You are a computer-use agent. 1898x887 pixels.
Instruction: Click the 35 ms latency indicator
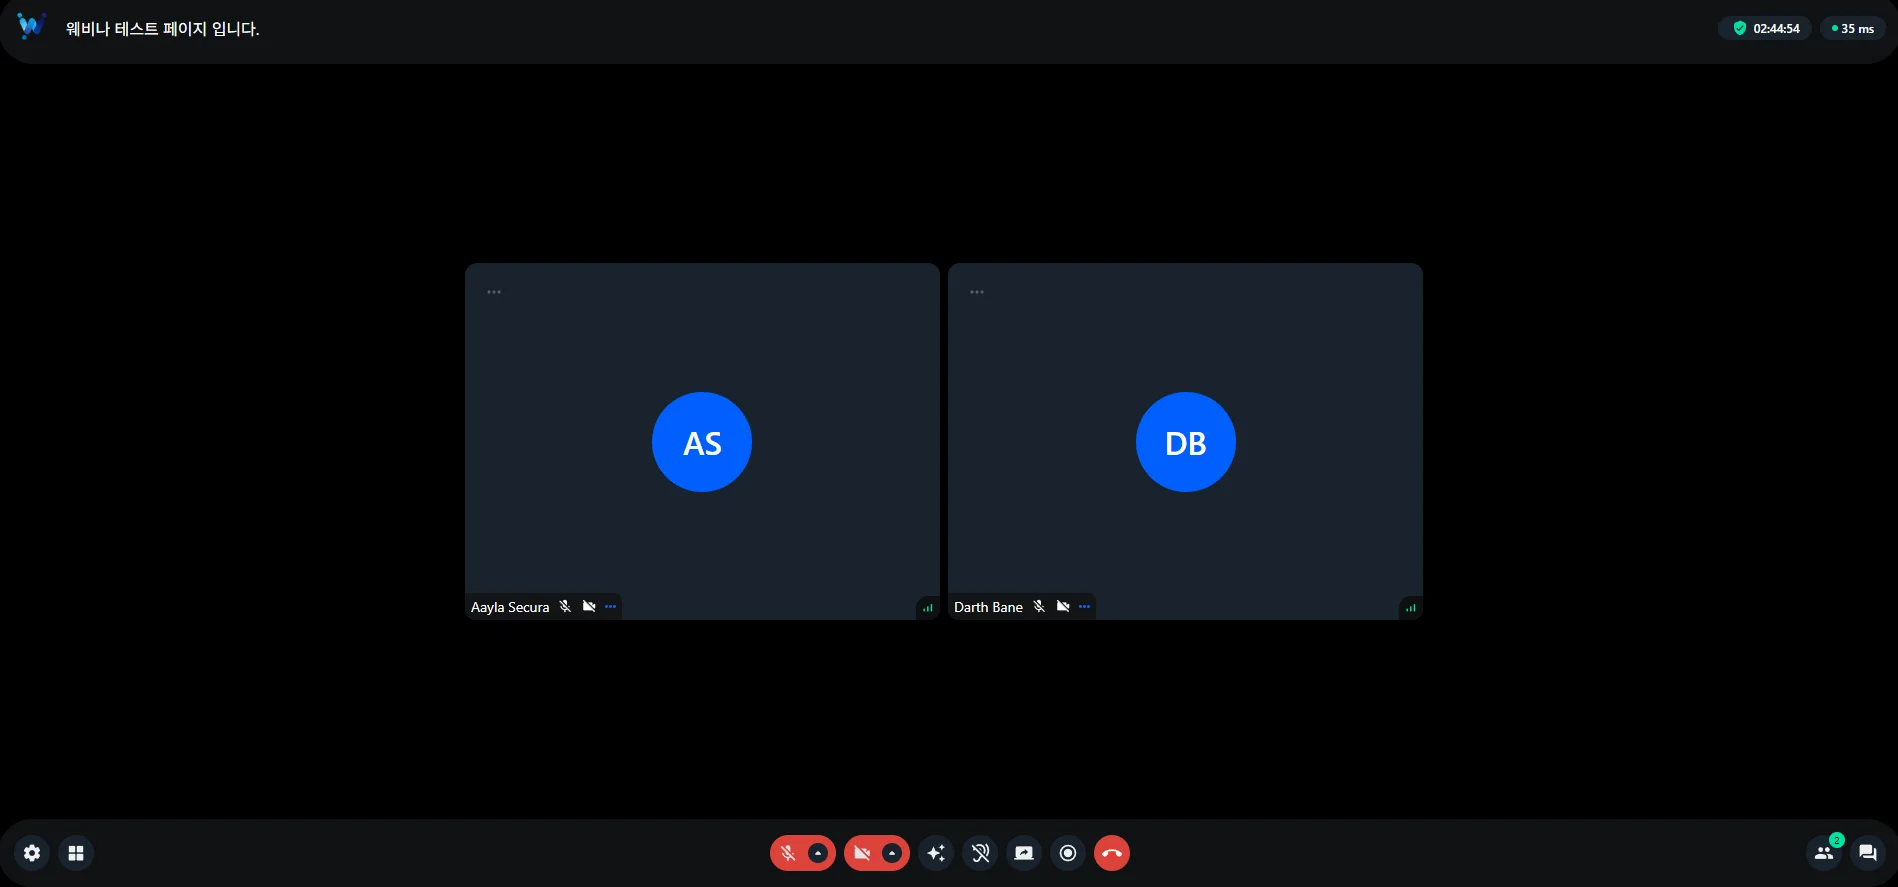click(x=1852, y=29)
